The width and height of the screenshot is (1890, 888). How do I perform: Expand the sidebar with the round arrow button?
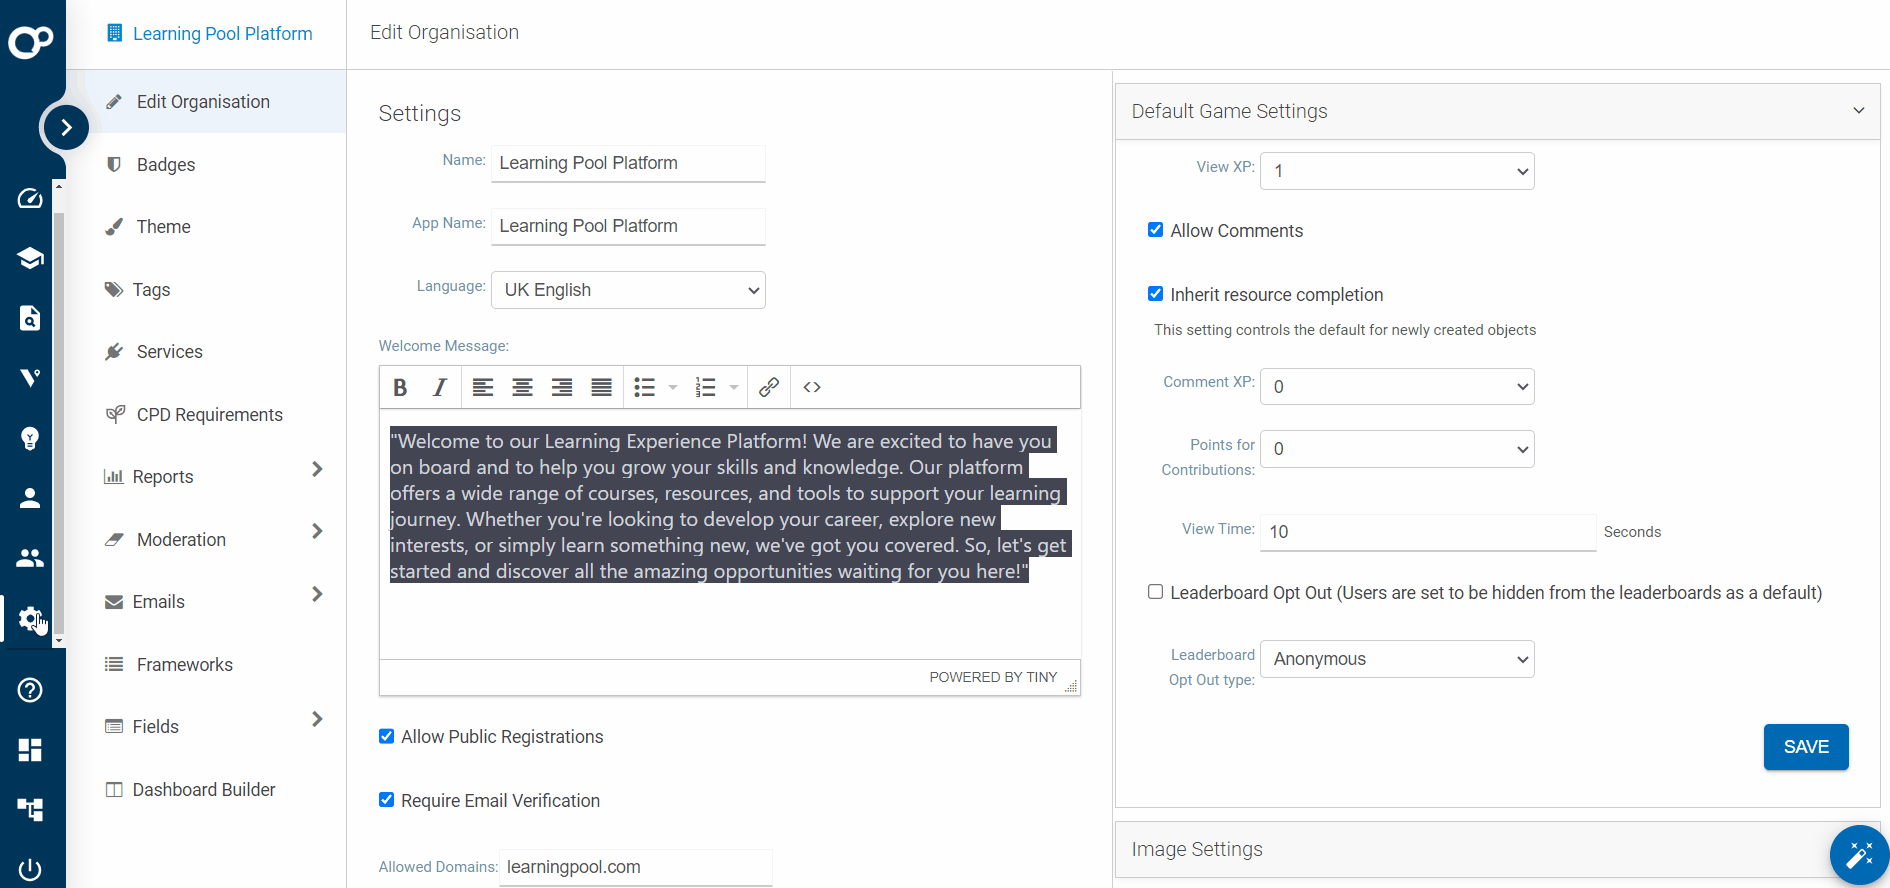66,127
